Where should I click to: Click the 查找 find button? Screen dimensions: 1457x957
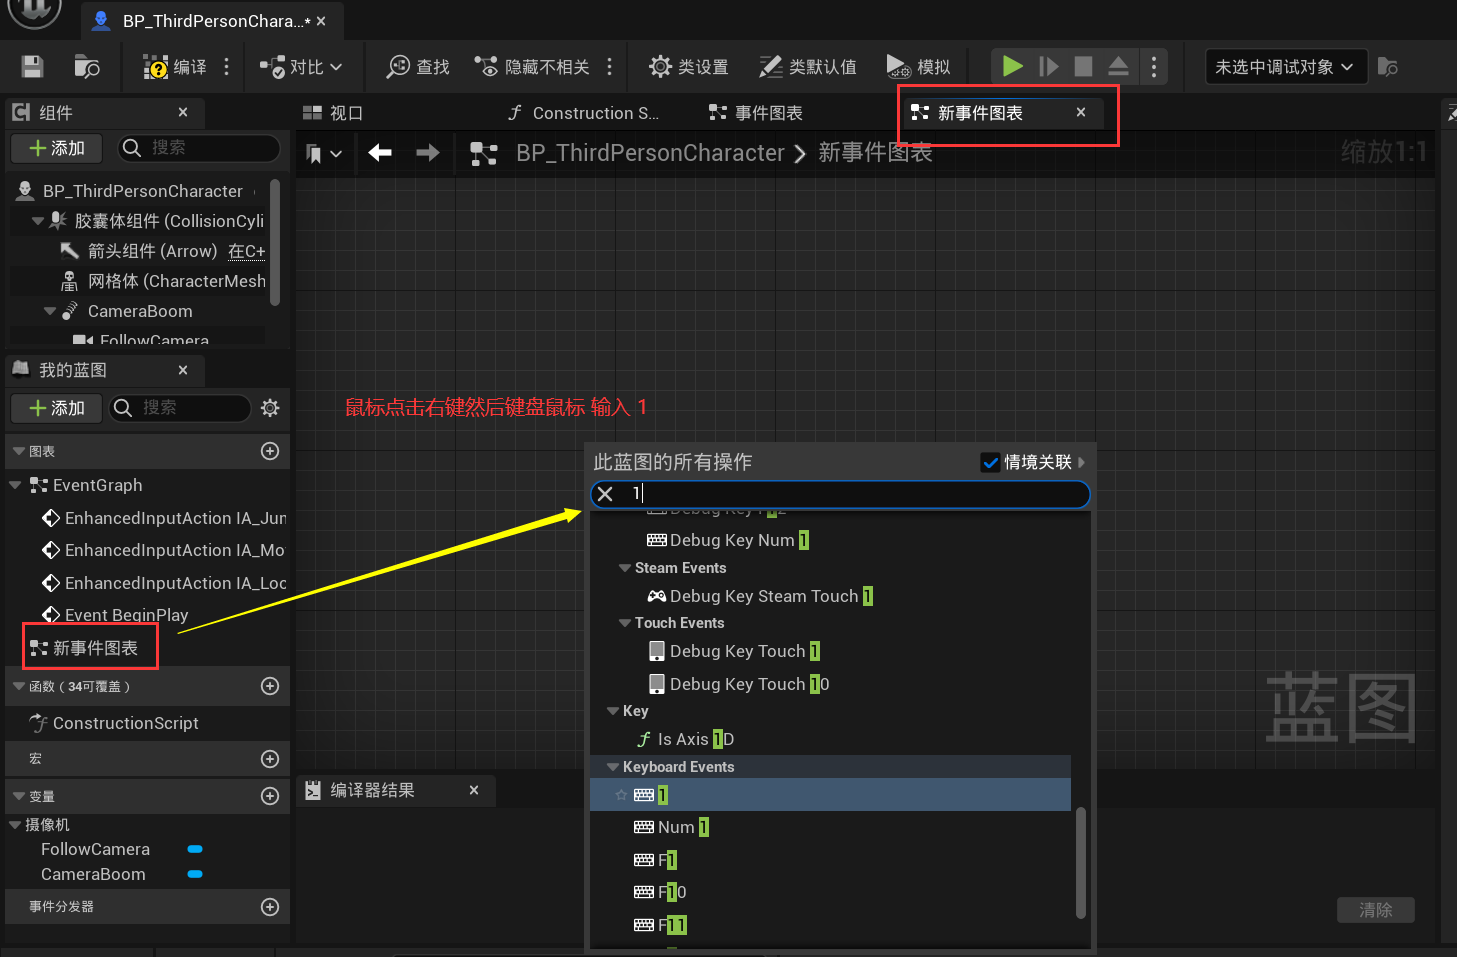coord(418,67)
